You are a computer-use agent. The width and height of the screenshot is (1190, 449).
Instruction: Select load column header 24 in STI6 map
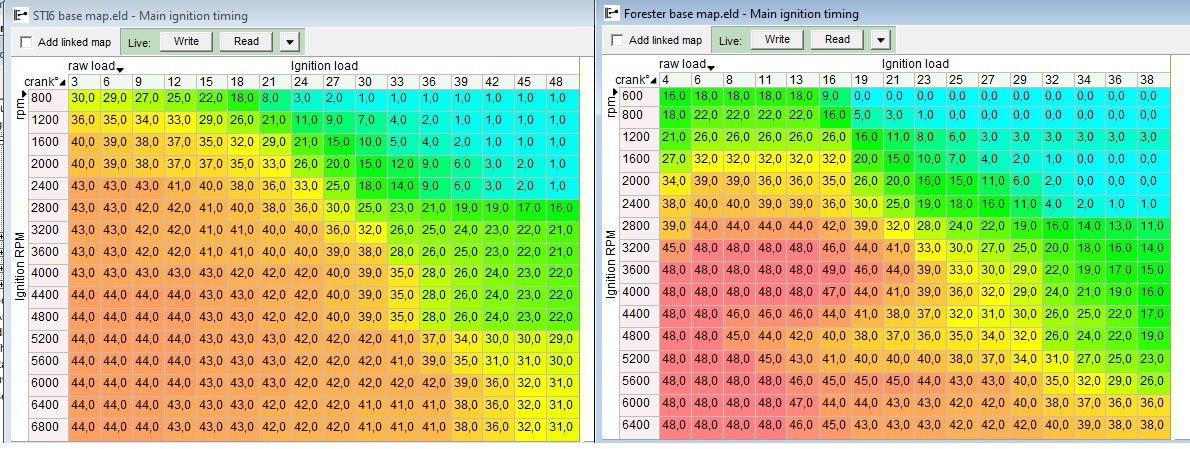coord(307,82)
